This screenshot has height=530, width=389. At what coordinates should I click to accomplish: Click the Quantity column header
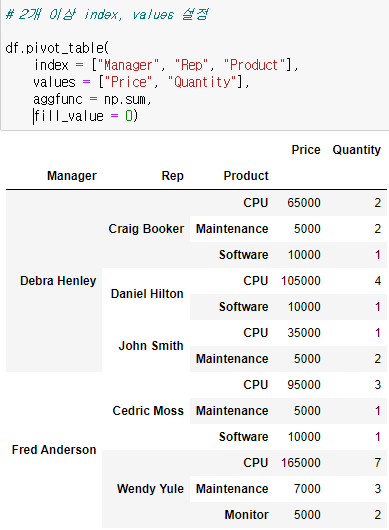[x=357, y=150]
